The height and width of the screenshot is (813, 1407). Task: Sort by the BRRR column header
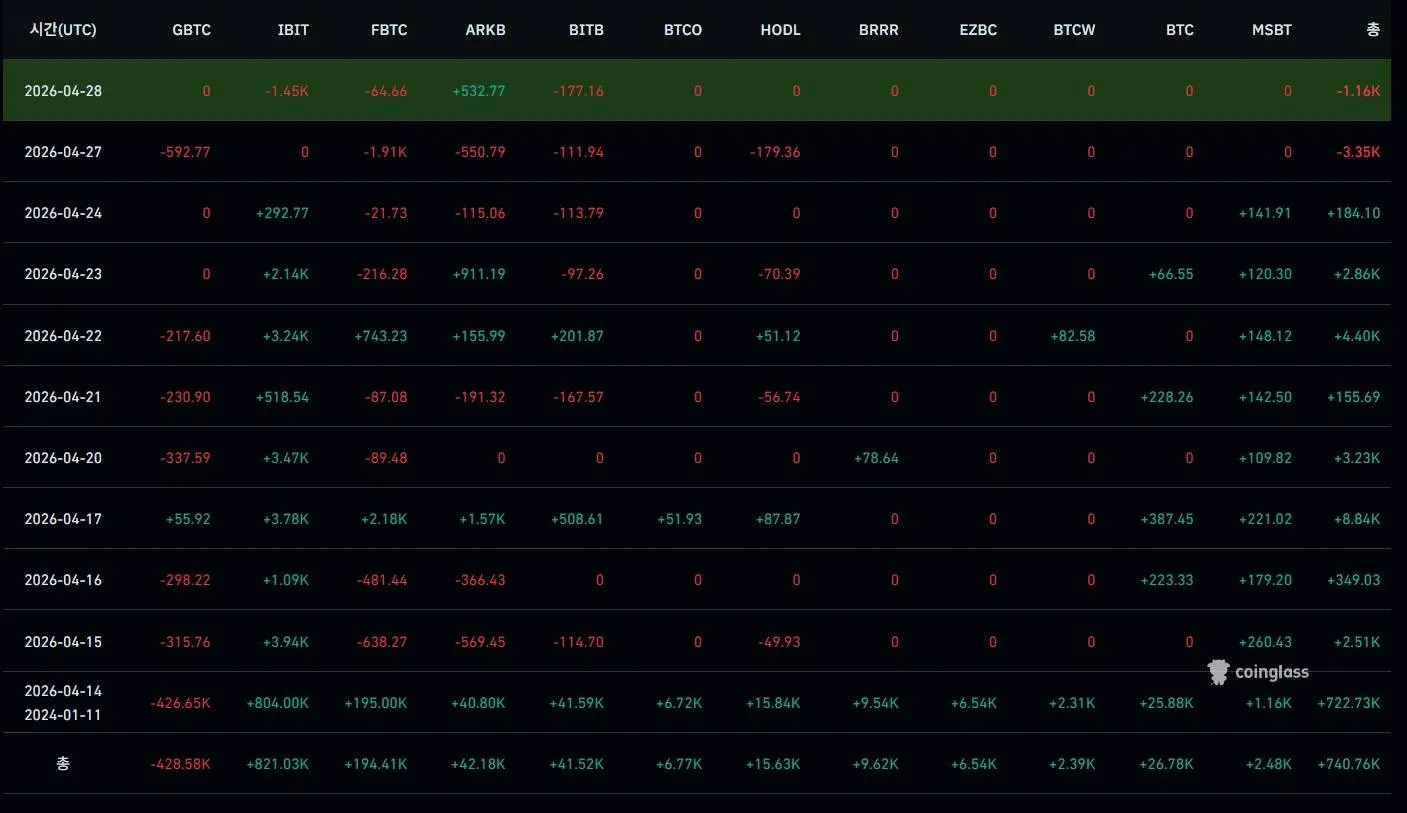pos(878,30)
